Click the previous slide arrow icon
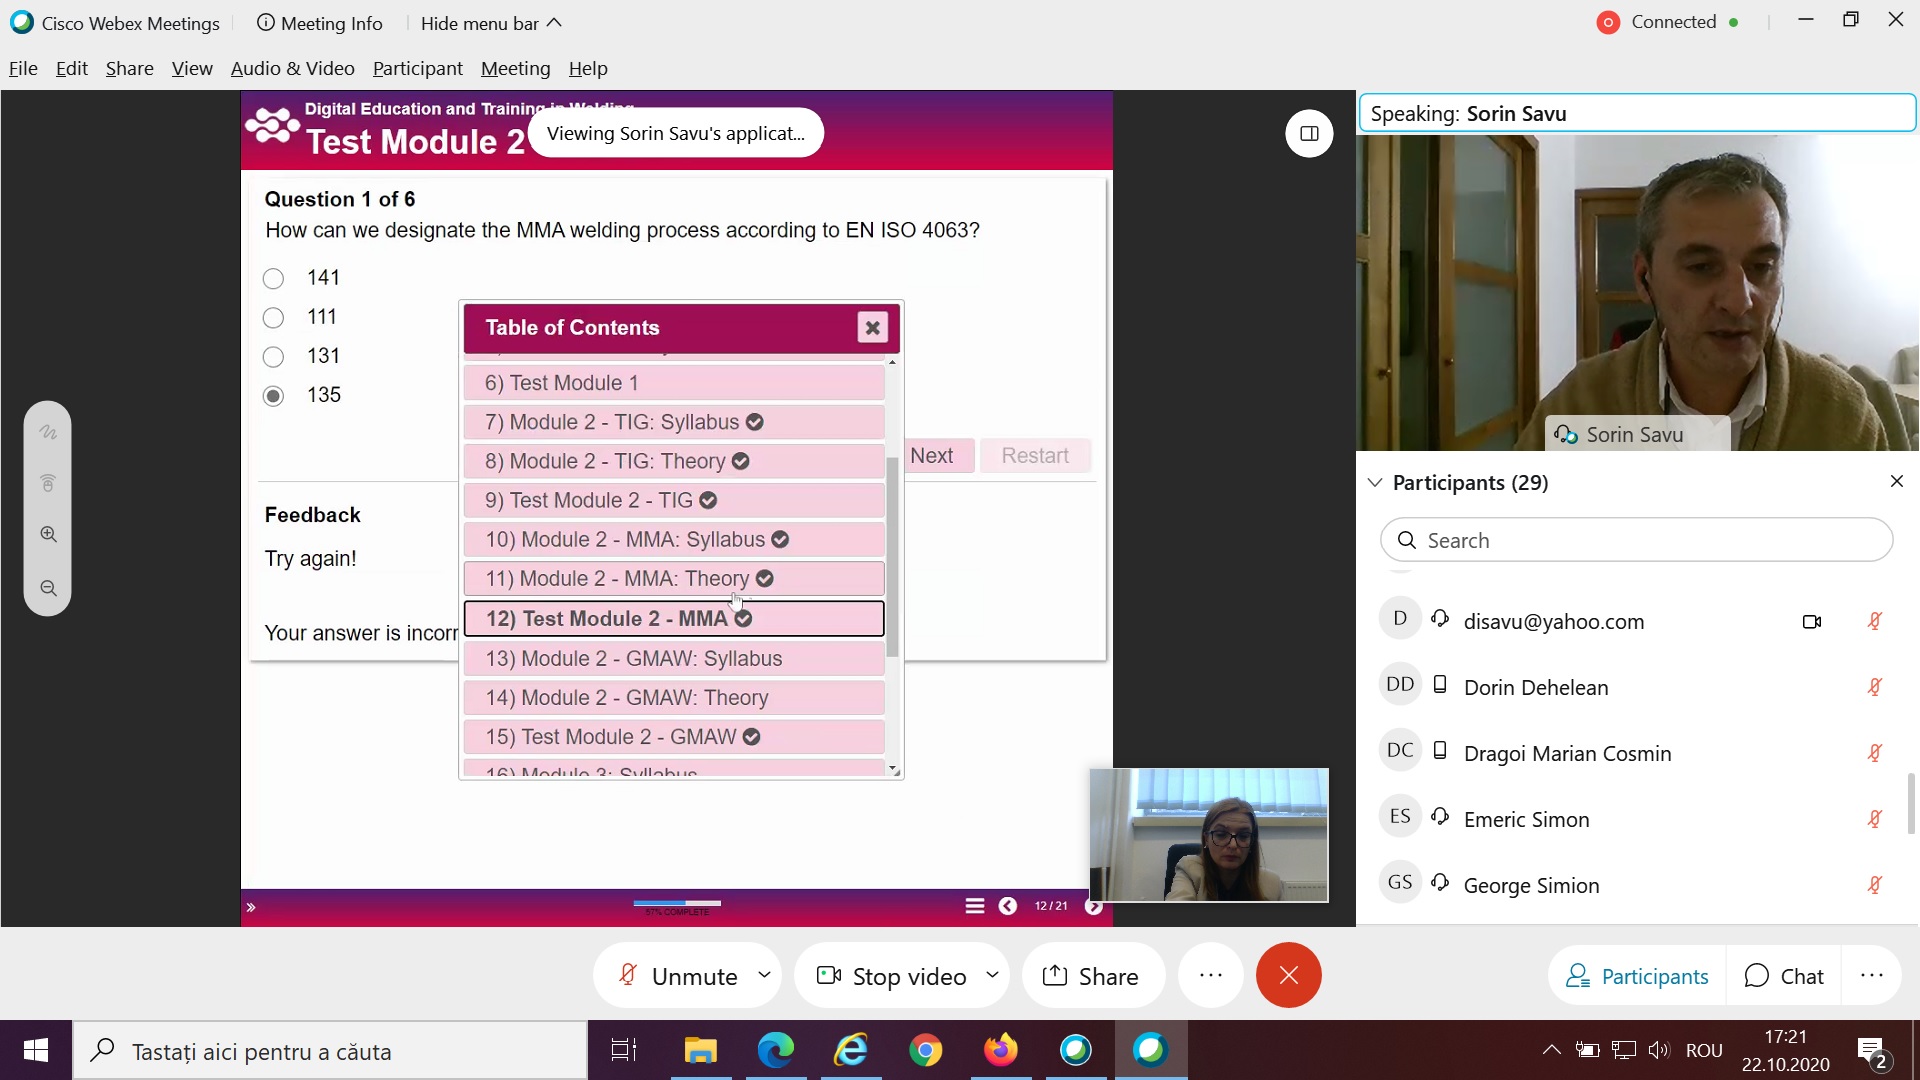Viewport: 1920px width, 1080px height. [1008, 906]
